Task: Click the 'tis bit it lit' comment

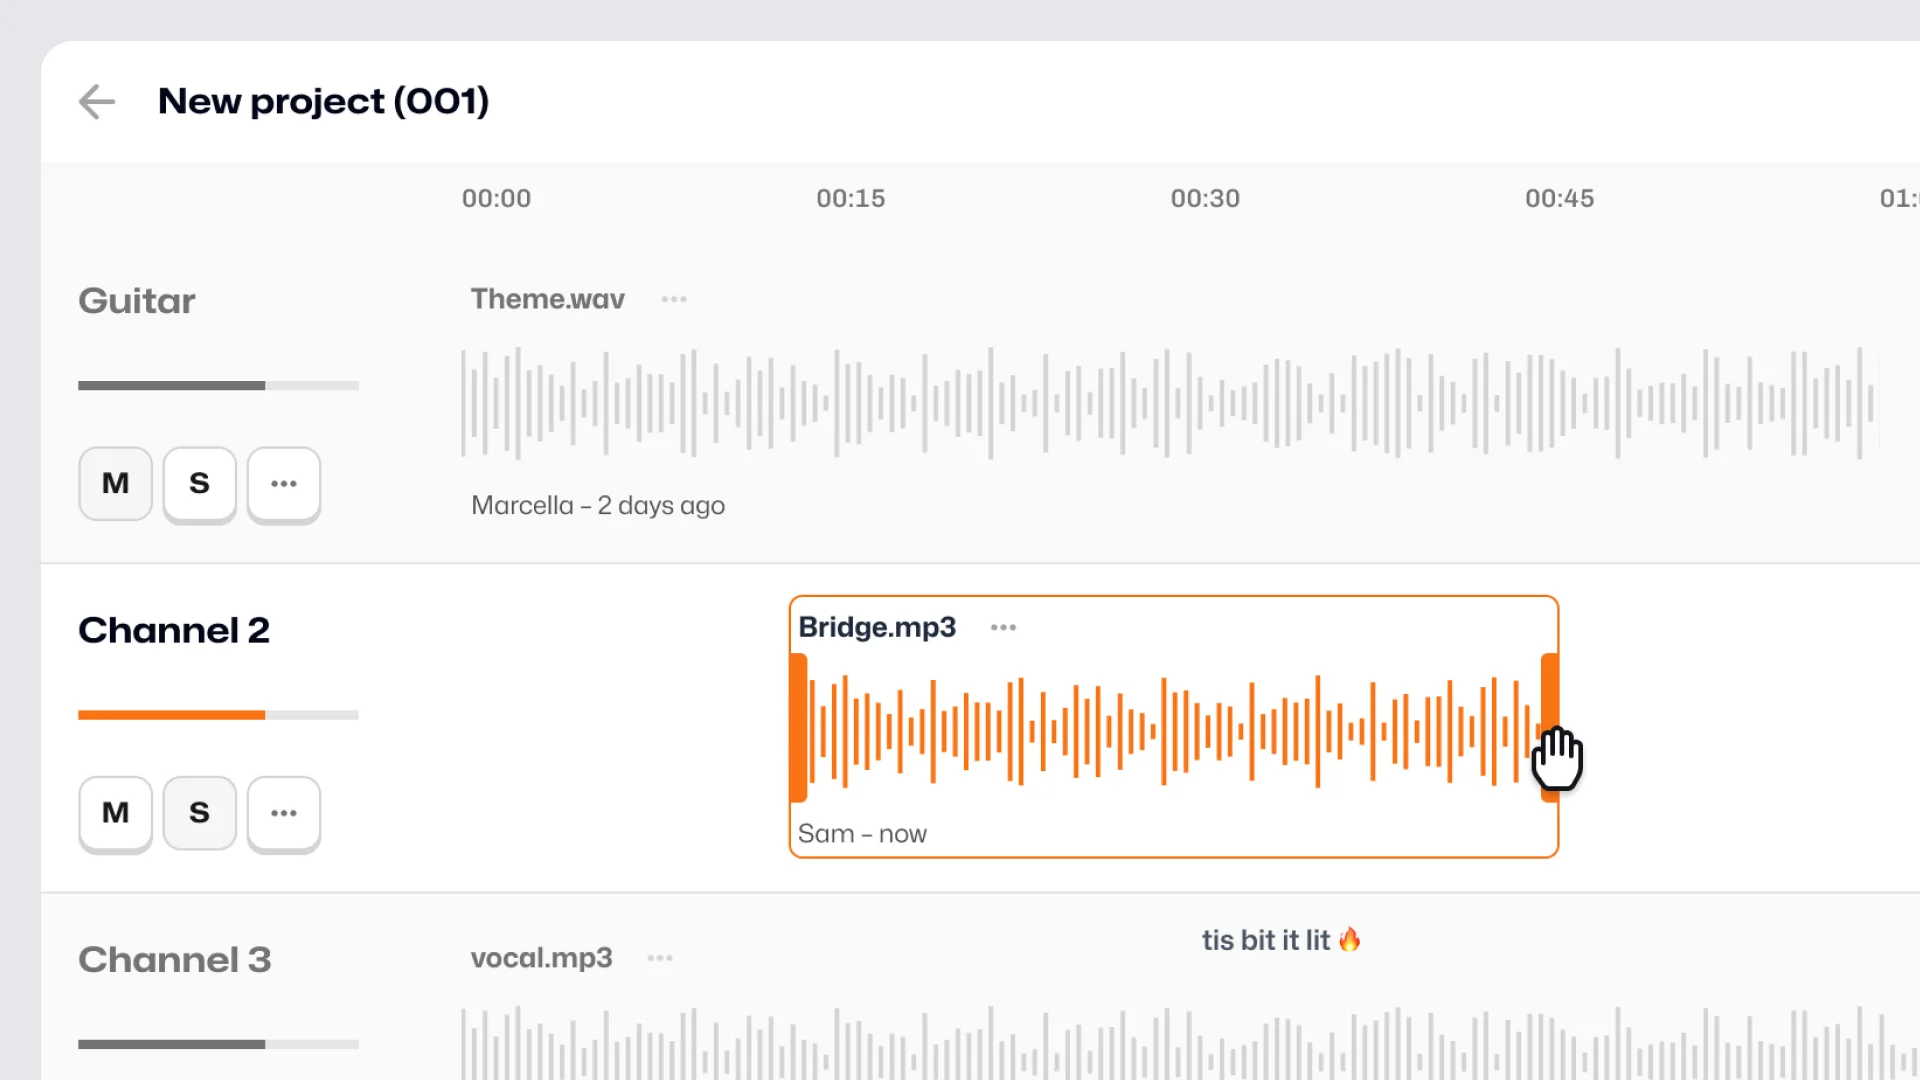Action: [1280, 940]
